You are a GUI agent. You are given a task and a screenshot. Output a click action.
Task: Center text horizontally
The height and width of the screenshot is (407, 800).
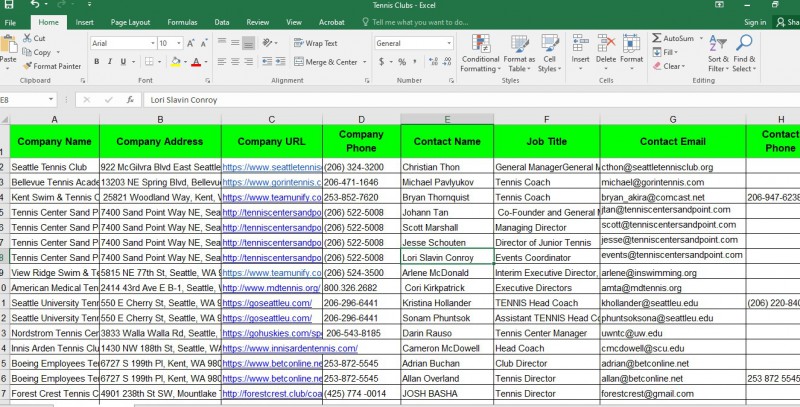(235, 62)
